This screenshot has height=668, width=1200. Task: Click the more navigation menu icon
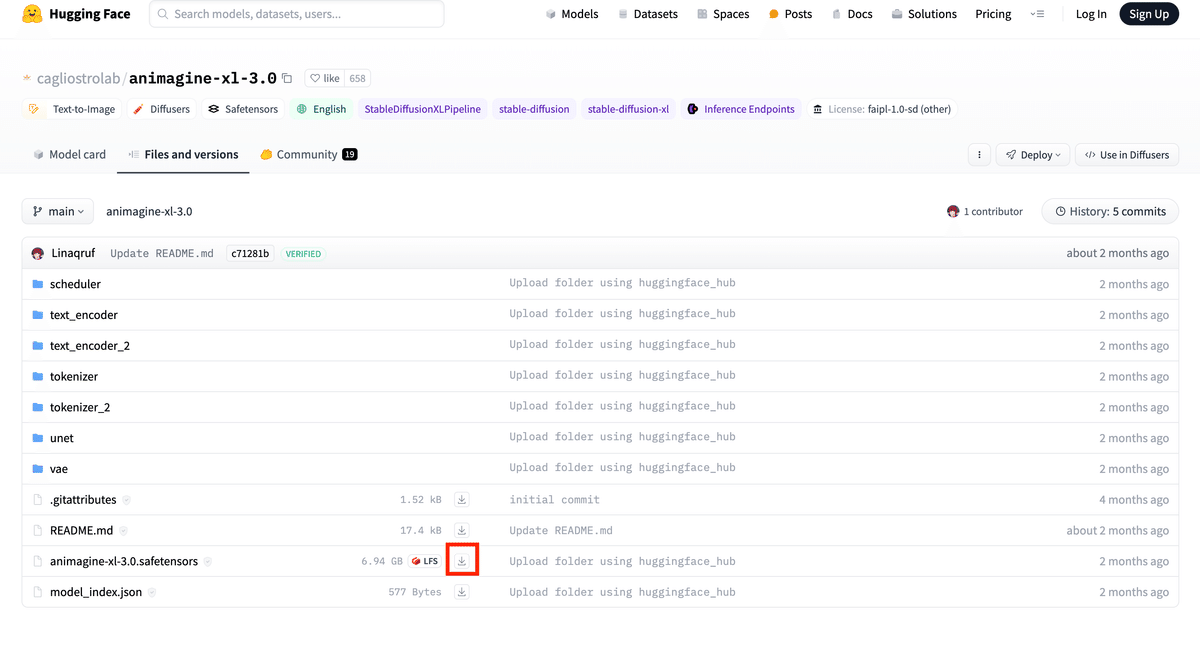tap(1038, 14)
